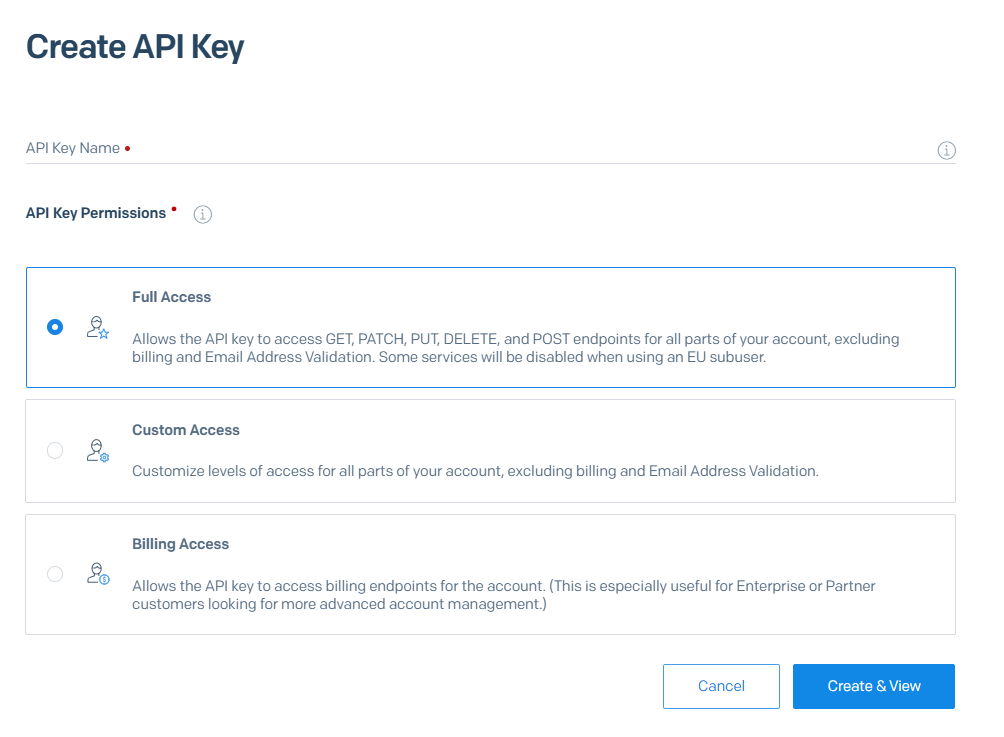Open the API Key Name info icon

[946, 150]
